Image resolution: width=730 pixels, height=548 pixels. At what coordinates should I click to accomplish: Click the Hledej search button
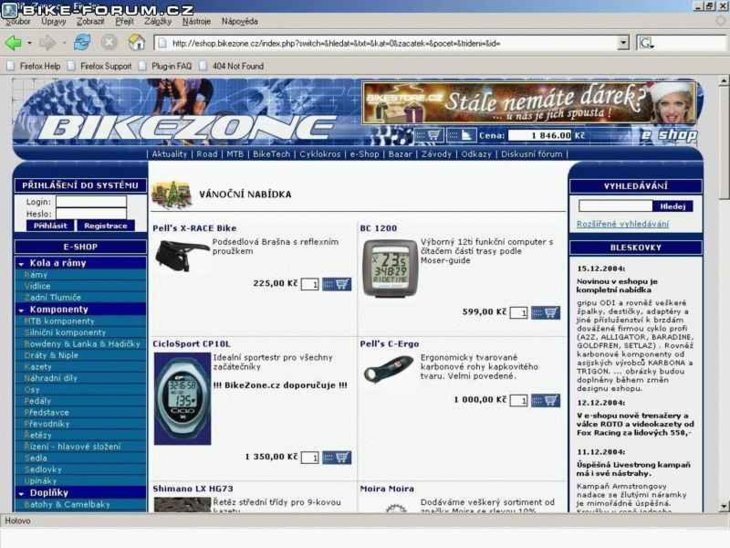(x=673, y=206)
